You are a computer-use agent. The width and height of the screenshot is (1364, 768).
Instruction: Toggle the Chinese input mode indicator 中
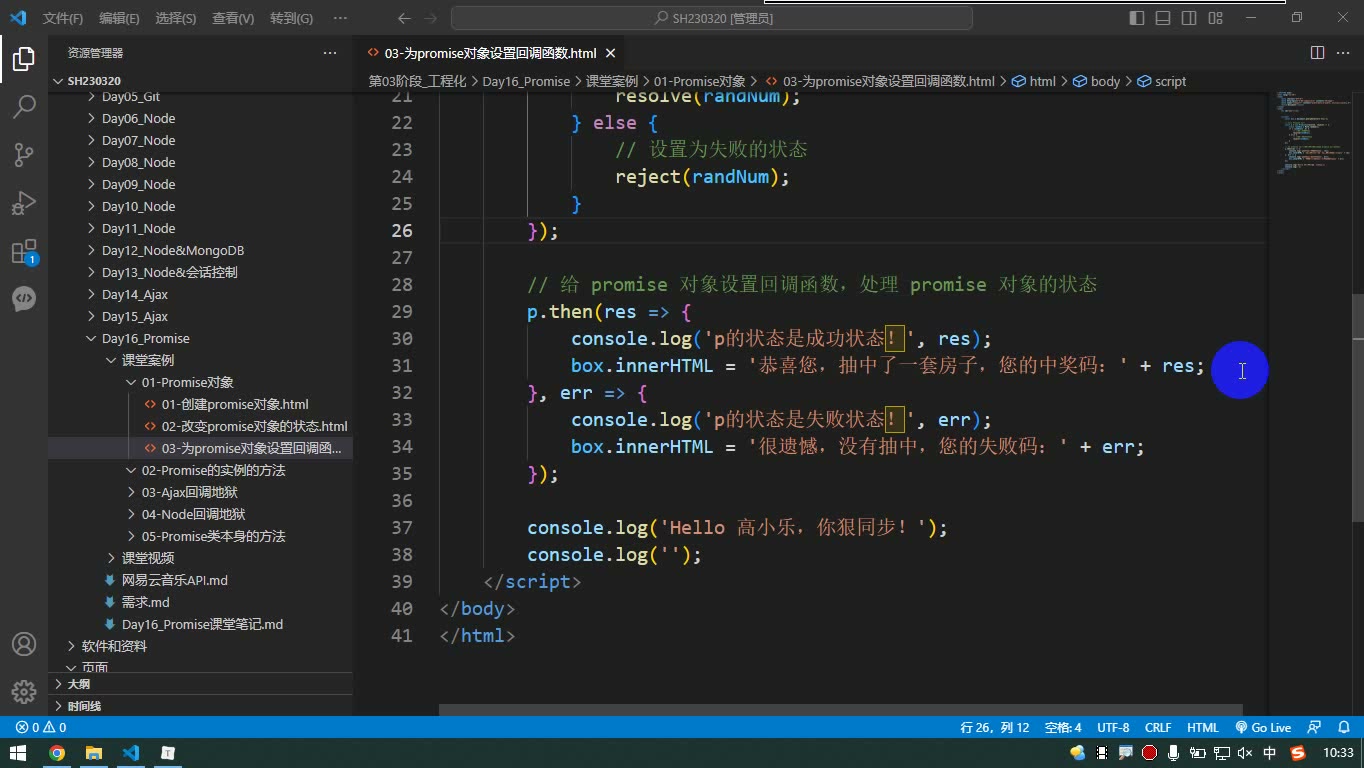1270,753
